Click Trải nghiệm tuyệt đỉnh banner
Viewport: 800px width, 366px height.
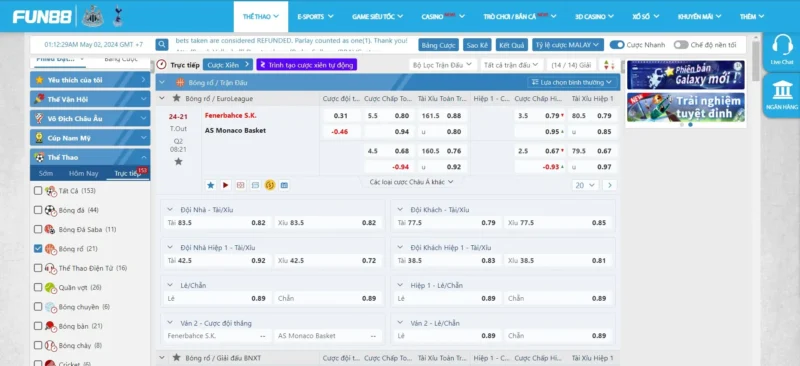point(686,107)
